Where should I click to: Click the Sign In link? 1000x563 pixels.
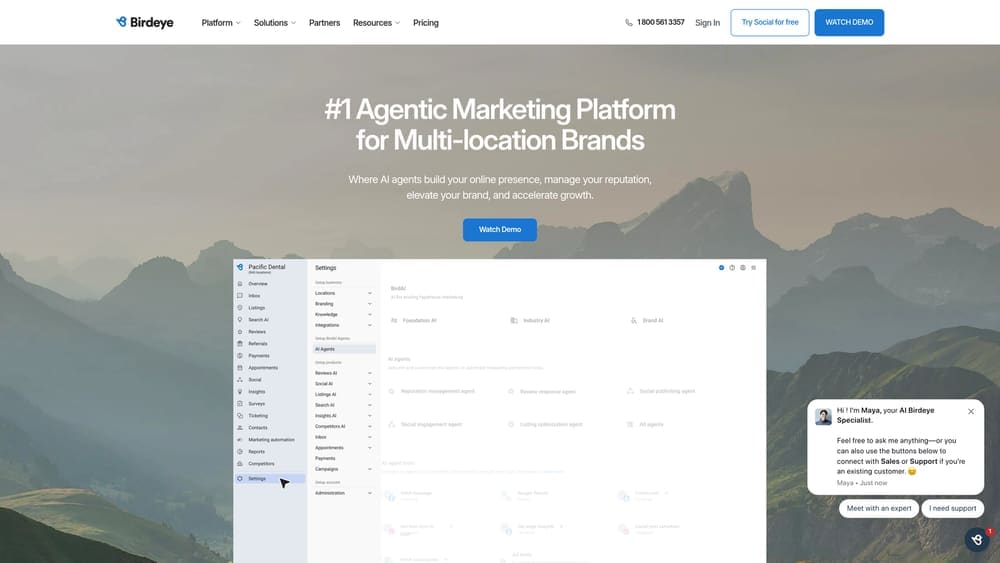pyautogui.click(x=707, y=22)
